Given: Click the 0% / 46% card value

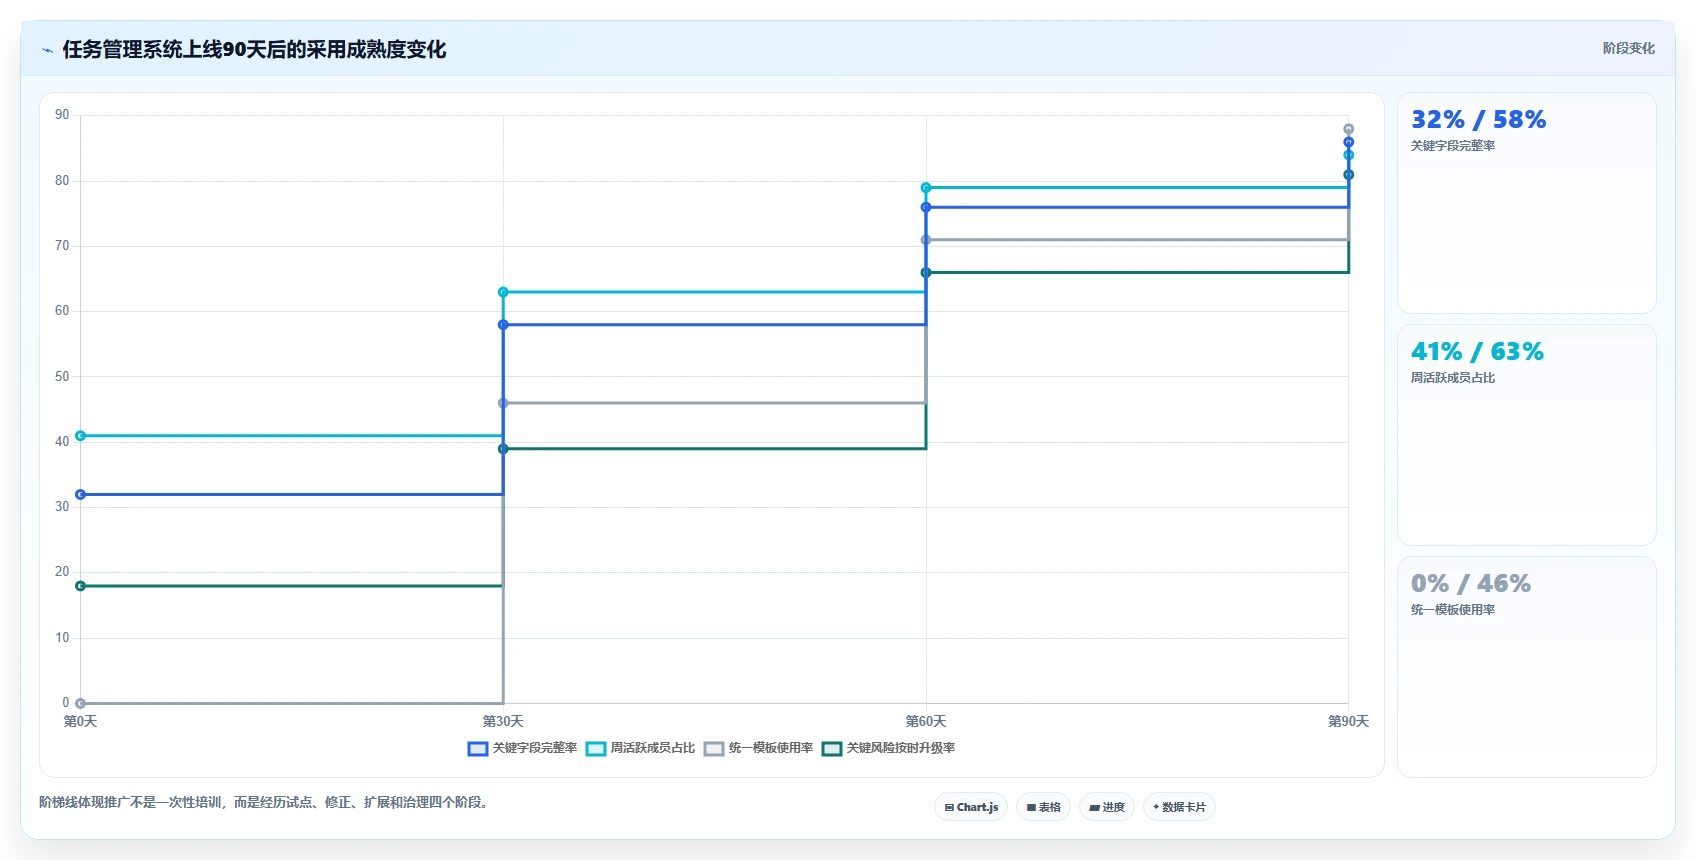Looking at the screenshot, I should [x=1471, y=584].
